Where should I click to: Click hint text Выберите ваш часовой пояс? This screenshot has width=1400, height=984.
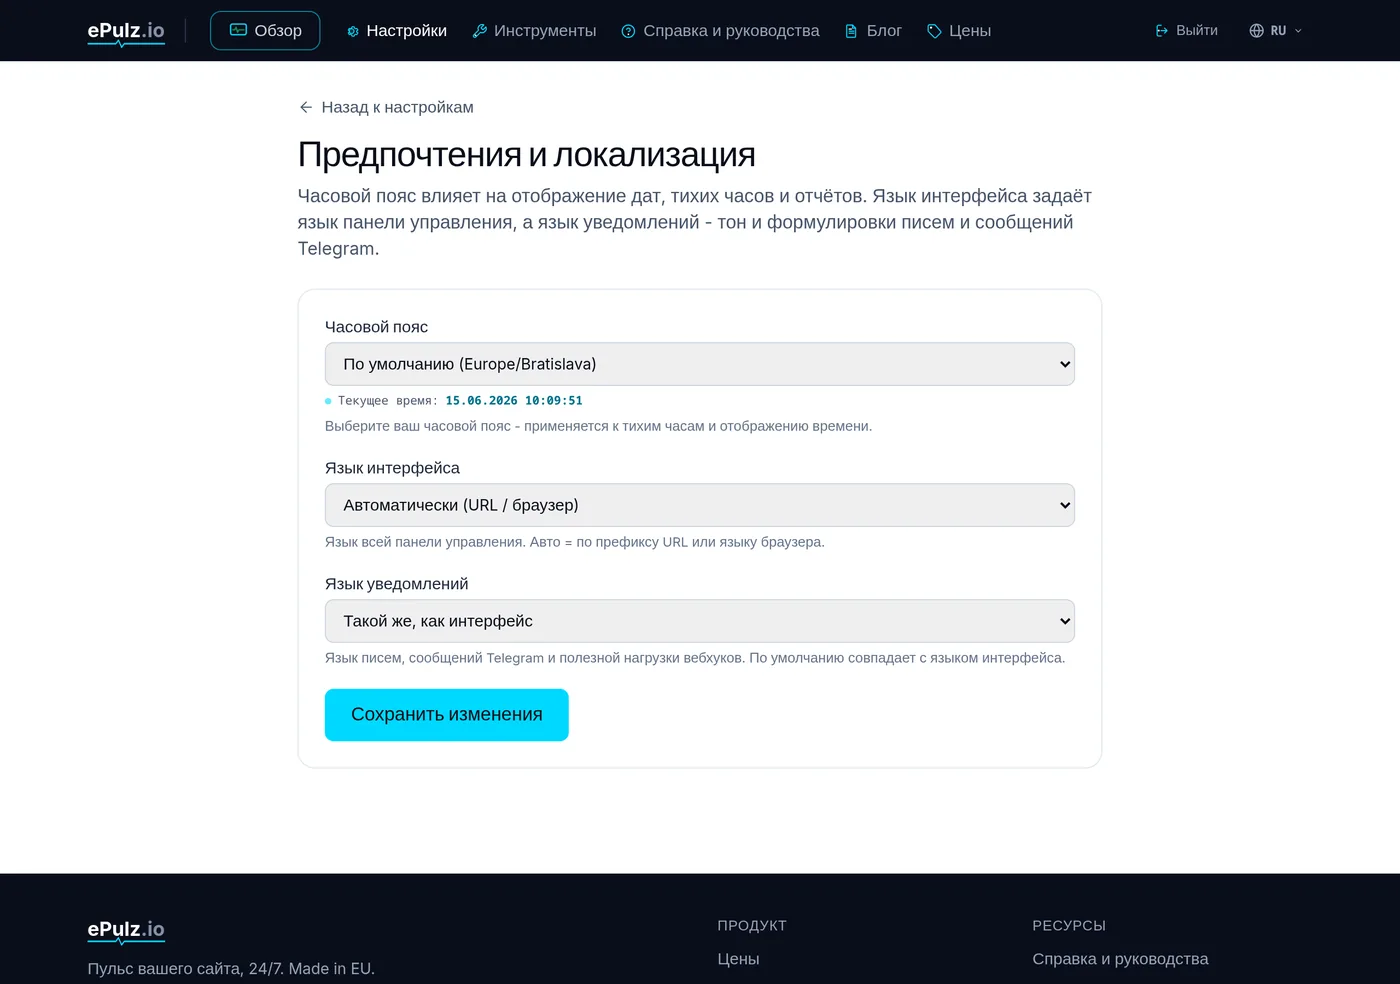pyautogui.click(x=598, y=426)
